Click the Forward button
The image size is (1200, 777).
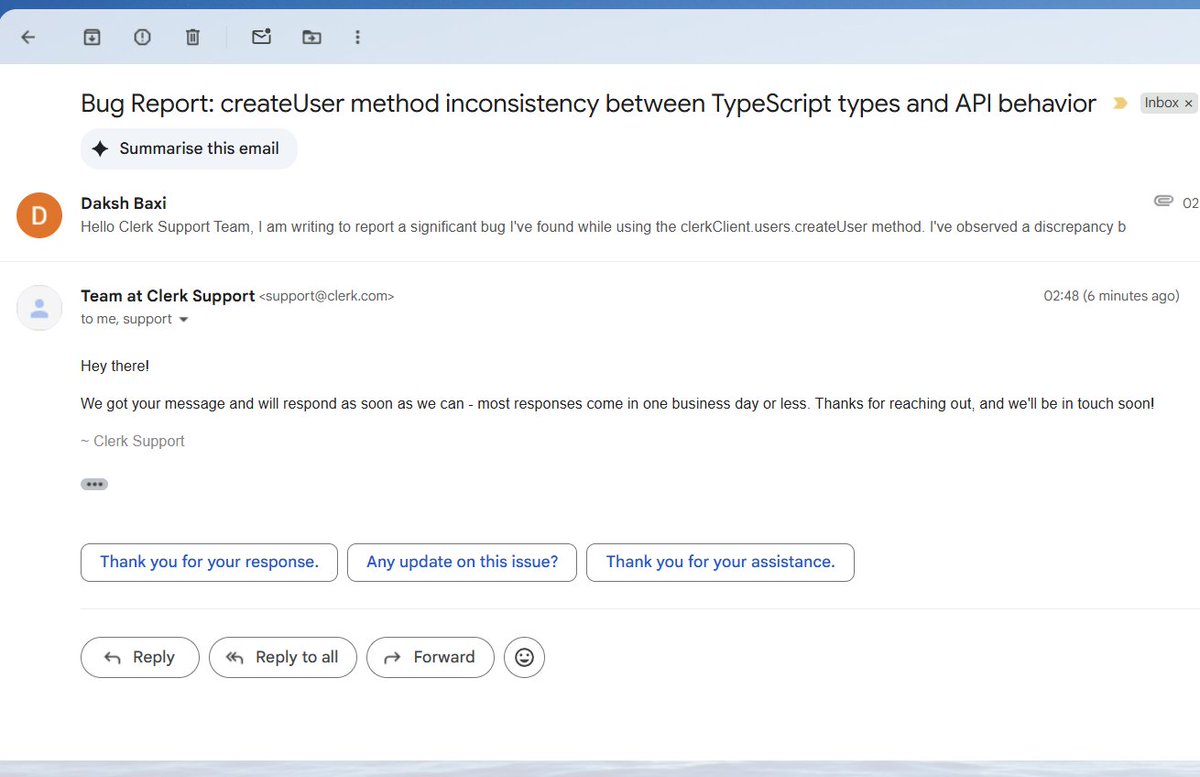(430, 657)
